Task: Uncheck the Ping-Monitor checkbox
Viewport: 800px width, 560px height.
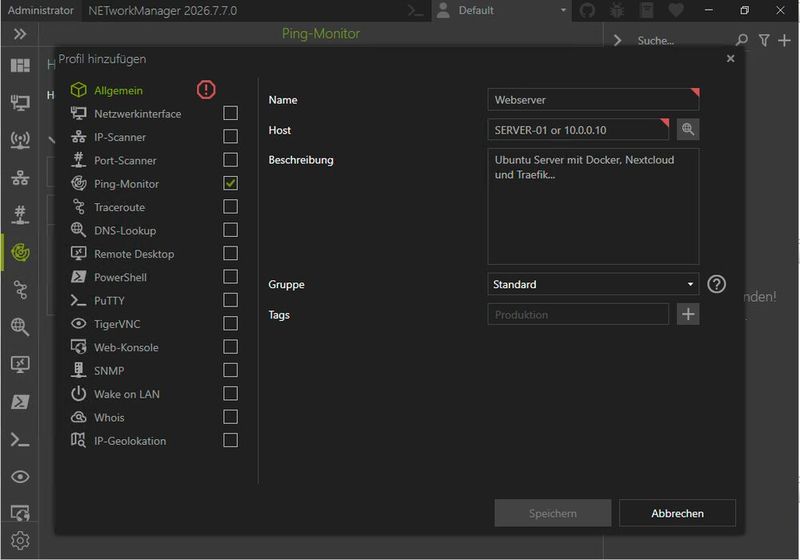Action: tap(230, 183)
